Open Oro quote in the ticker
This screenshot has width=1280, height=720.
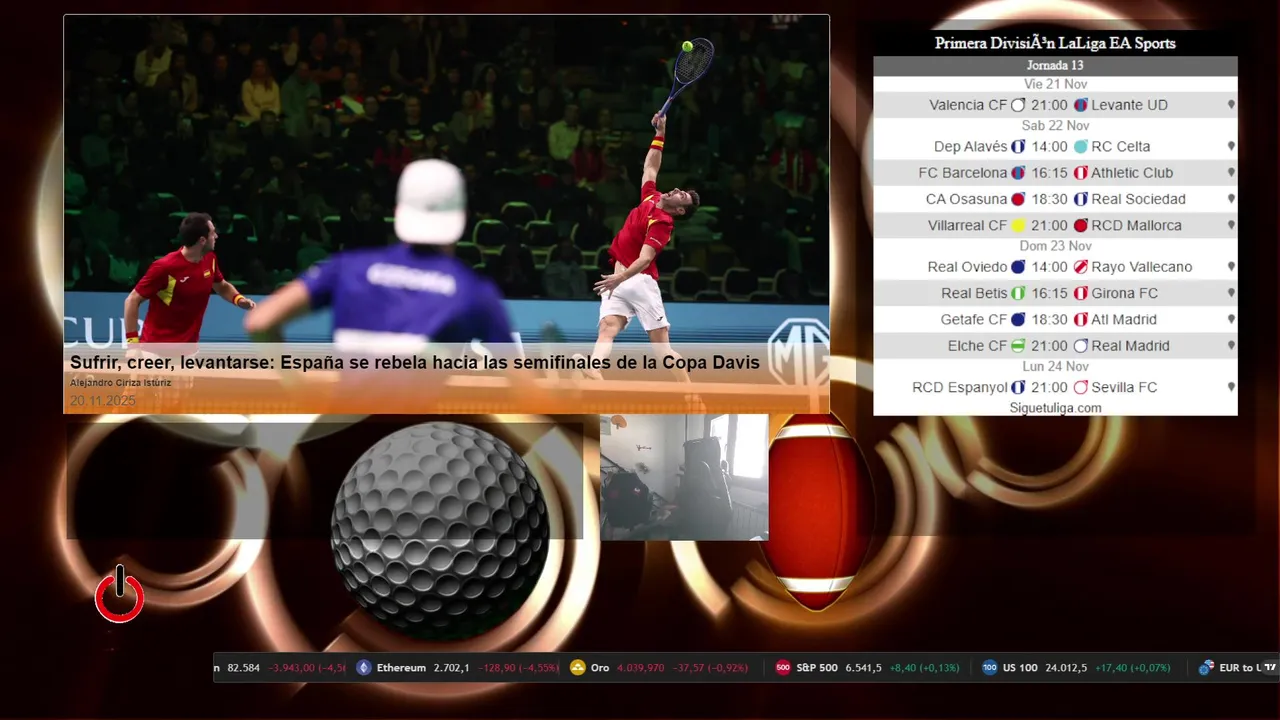tap(658, 668)
